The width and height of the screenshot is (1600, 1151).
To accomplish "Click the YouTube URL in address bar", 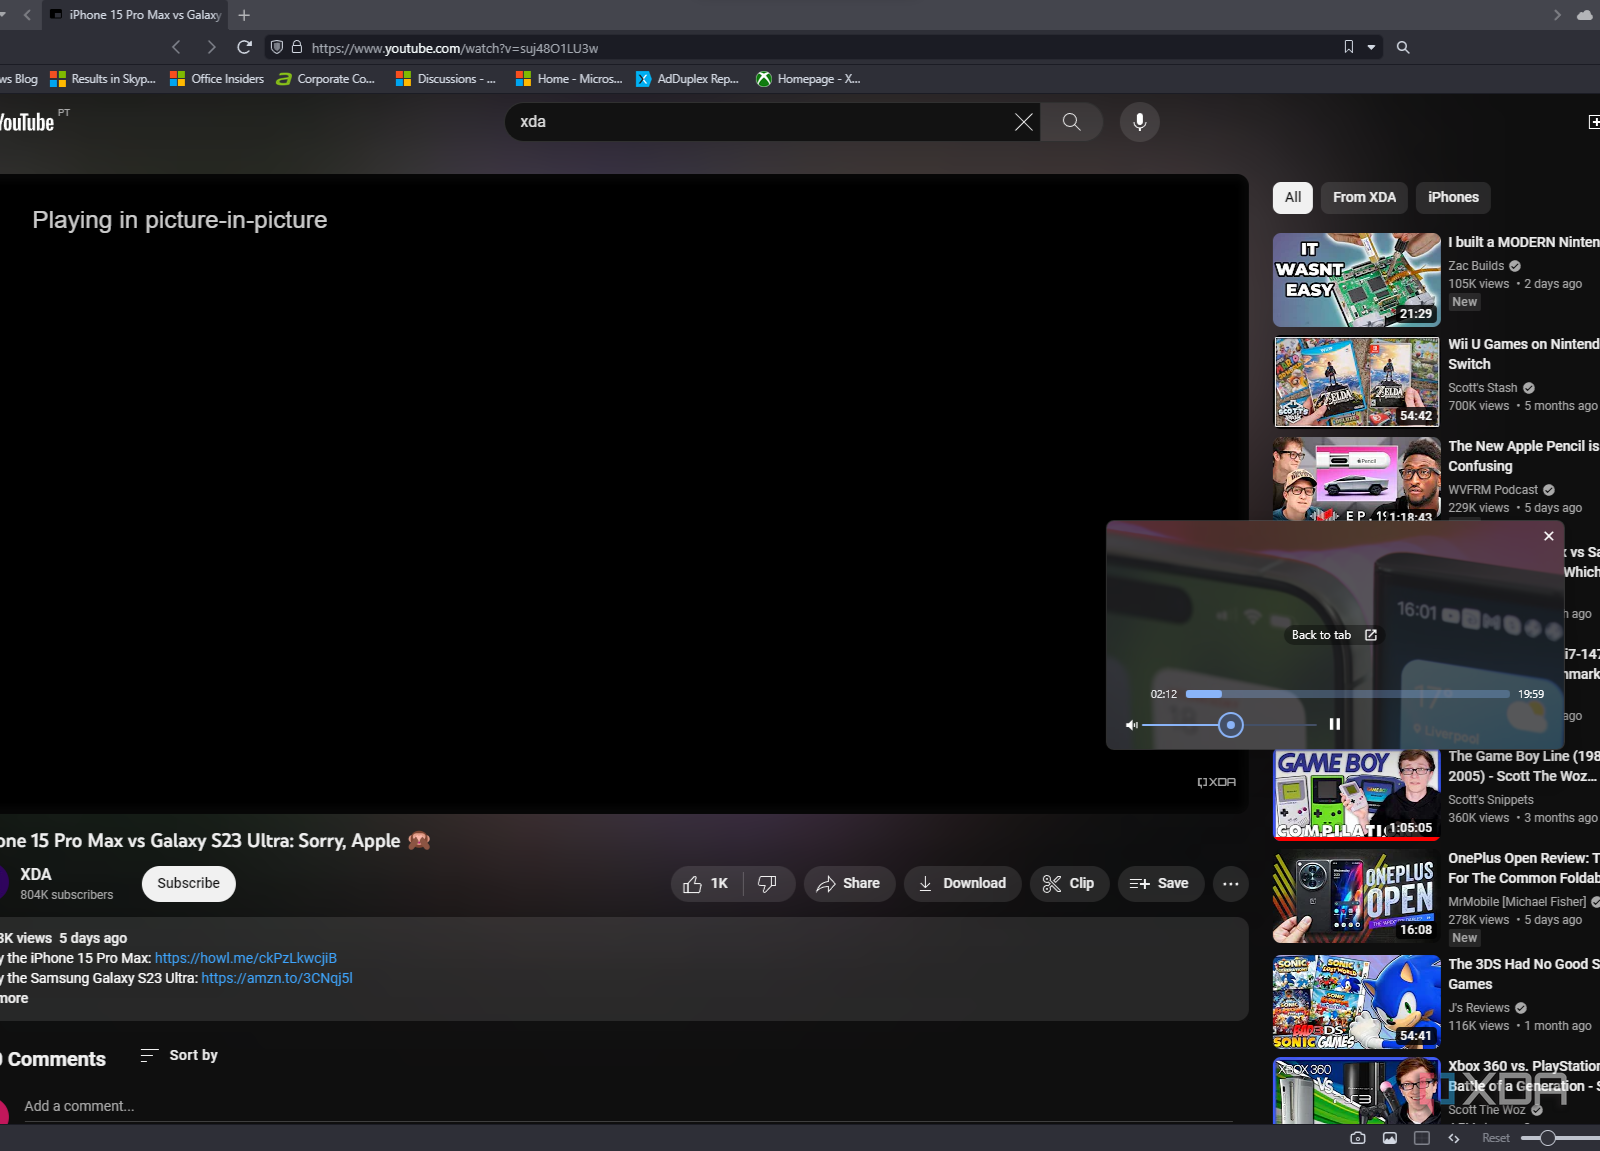I will (455, 48).
